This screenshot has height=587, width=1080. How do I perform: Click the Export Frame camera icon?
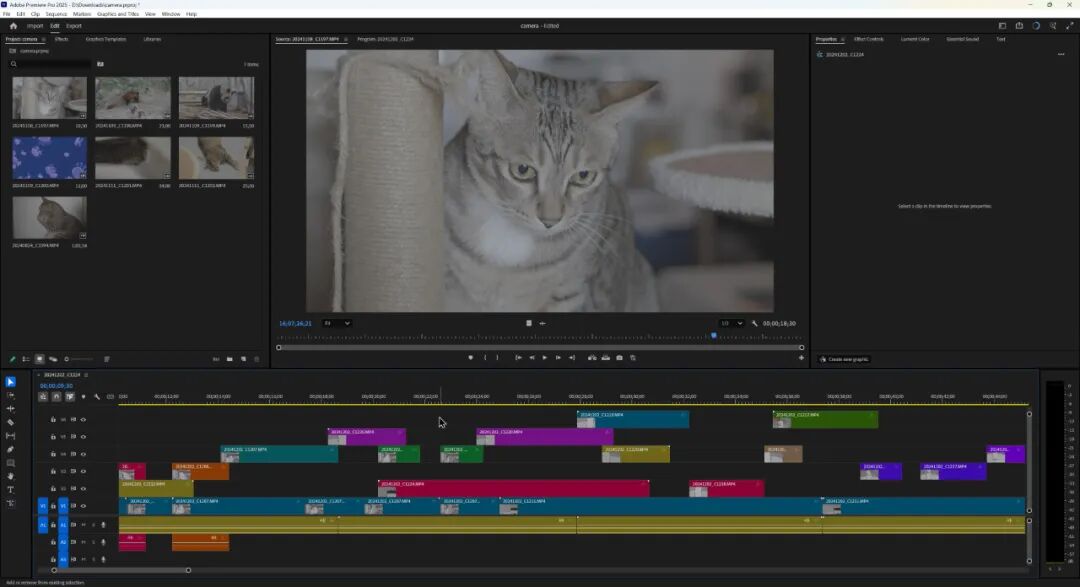[x=619, y=358]
